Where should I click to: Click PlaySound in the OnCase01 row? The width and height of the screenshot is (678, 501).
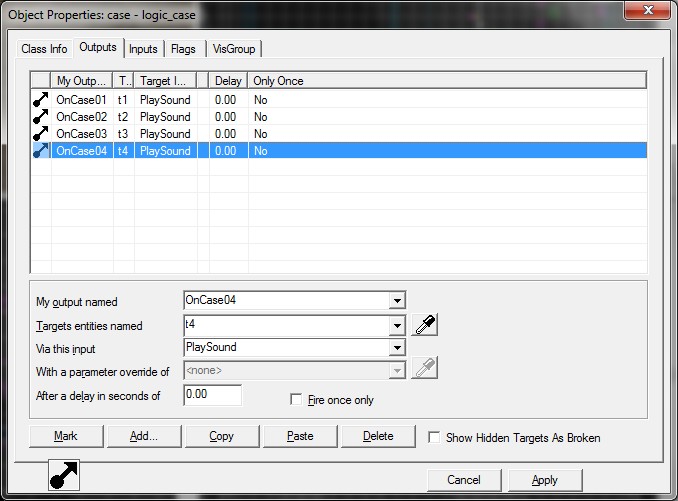(165, 100)
